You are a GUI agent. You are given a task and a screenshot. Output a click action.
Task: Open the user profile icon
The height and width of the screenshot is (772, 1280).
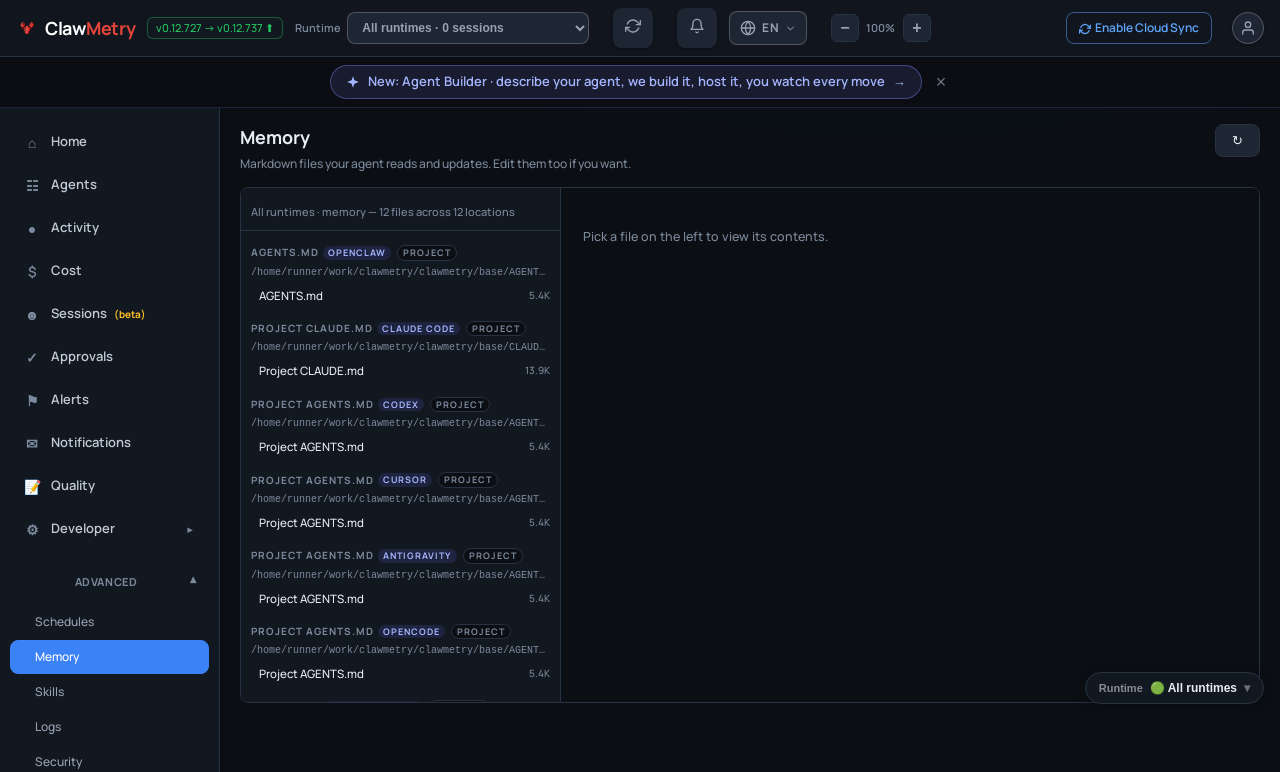(1248, 28)
